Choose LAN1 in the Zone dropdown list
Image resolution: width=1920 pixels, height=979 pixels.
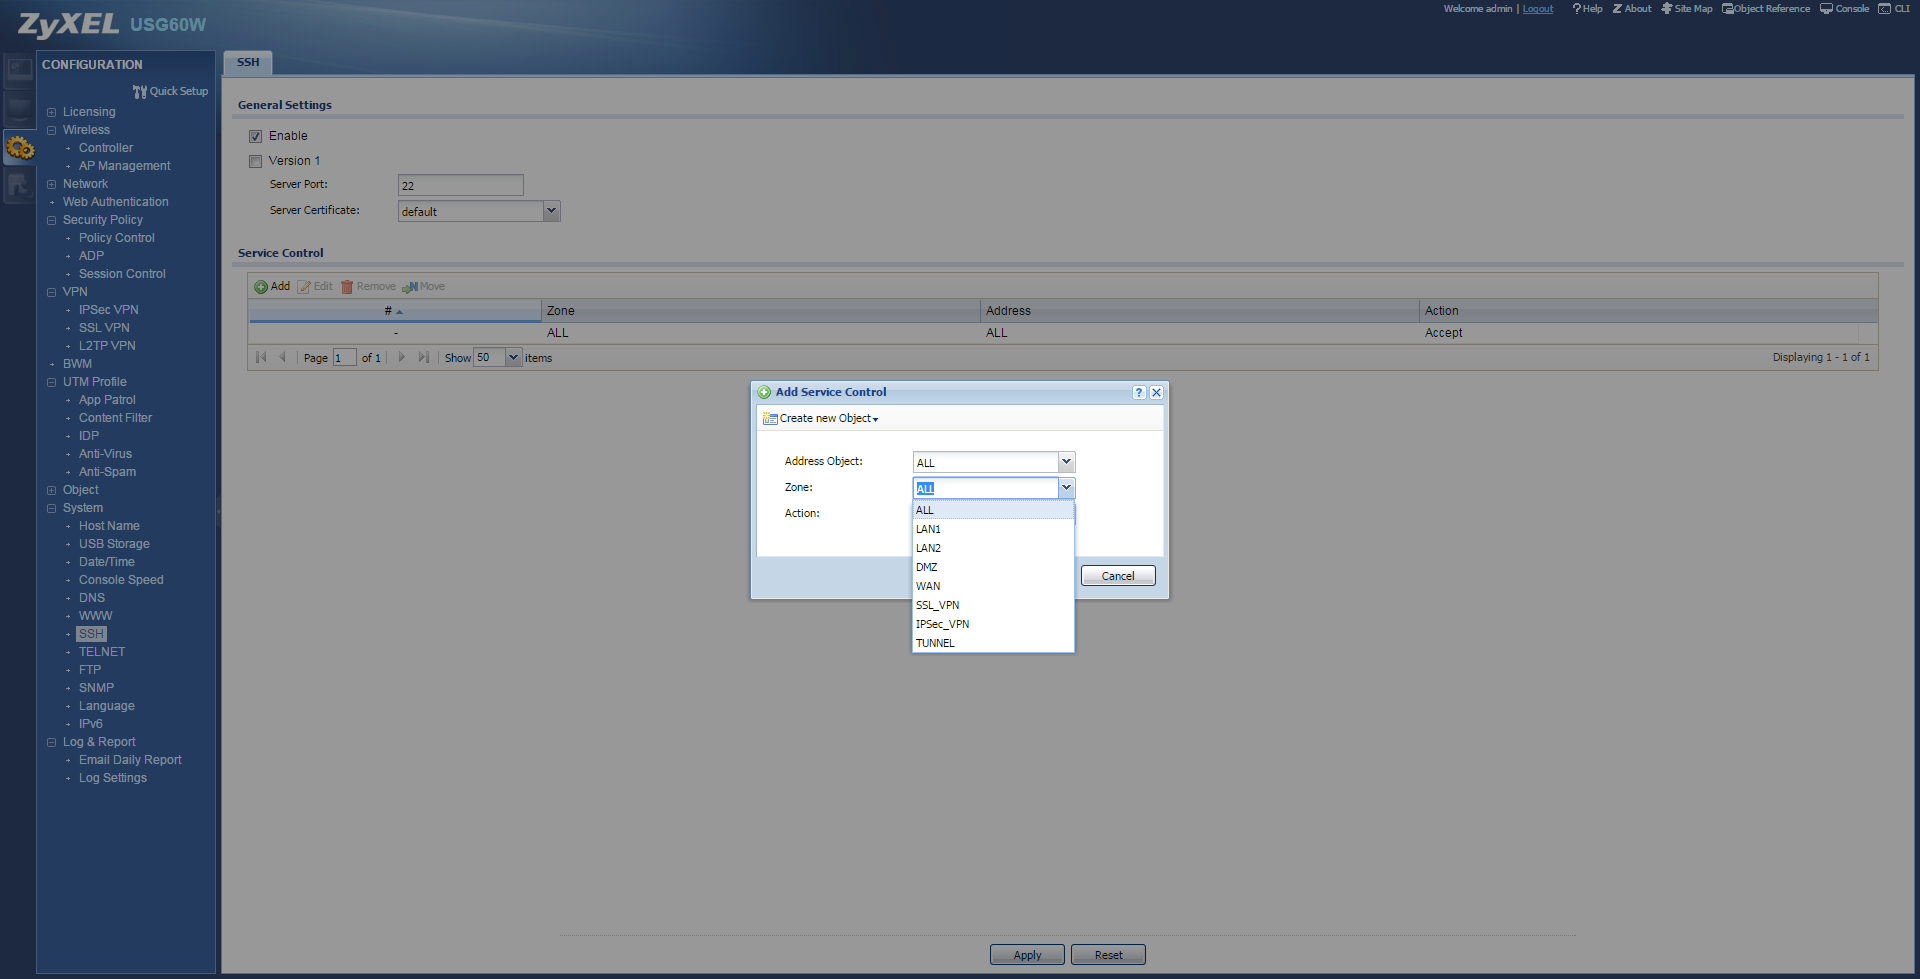928,530
